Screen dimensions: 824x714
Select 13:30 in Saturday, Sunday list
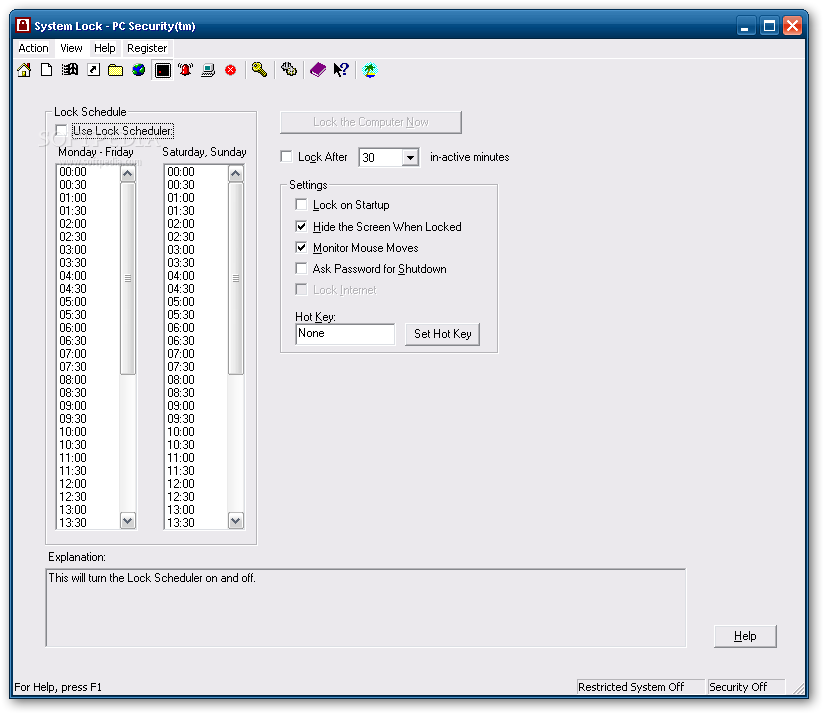(197, 523)
